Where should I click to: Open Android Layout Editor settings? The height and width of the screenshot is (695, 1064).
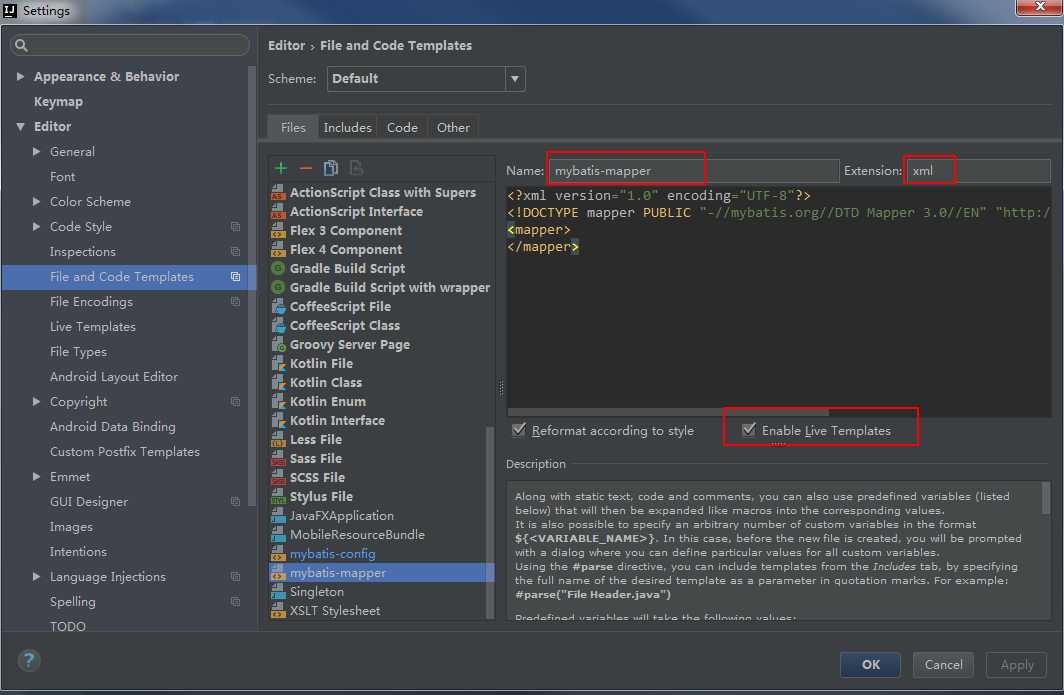tap(114, 377)
